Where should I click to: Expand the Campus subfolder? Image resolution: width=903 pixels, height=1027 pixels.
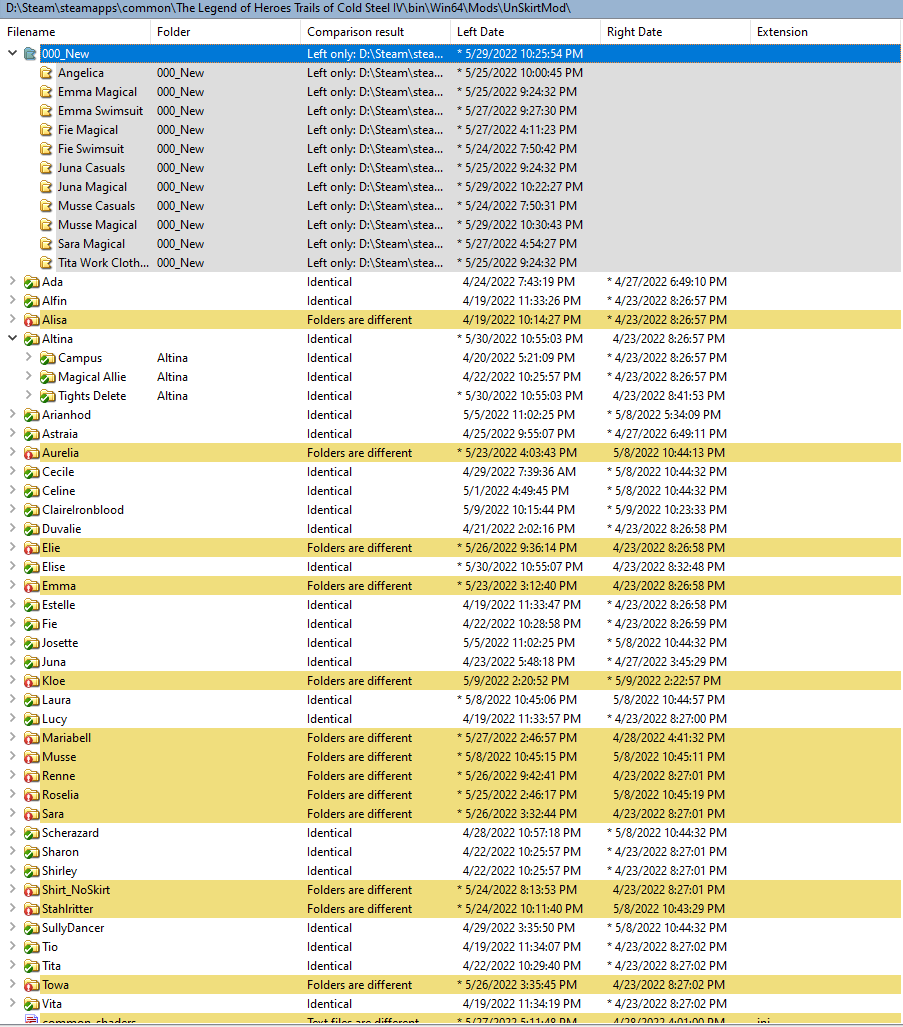(28, 357)
